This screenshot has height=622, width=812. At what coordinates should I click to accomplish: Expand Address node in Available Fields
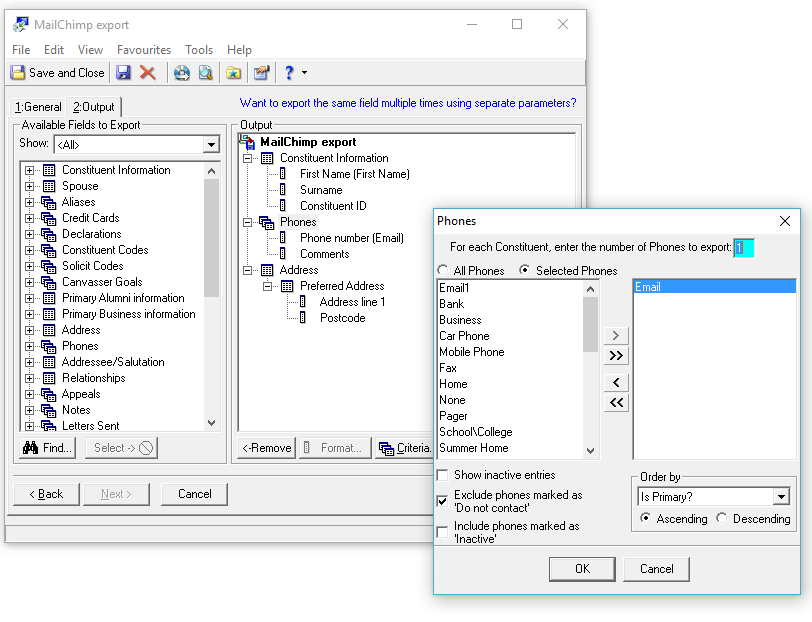(30, 330)
